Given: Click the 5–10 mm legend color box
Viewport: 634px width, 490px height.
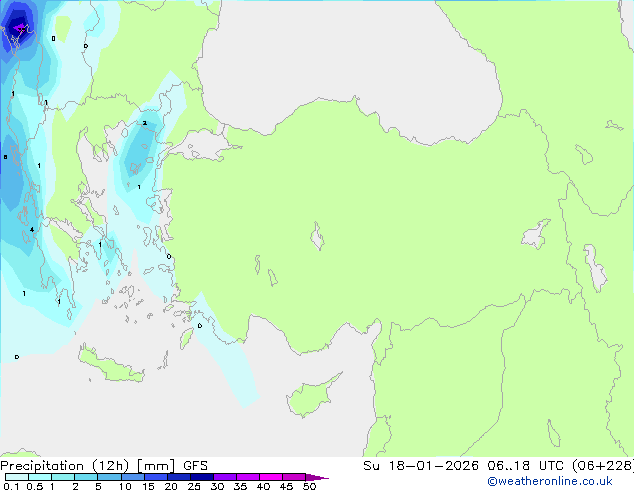Looking at the screenshot, I should [110, 477].
